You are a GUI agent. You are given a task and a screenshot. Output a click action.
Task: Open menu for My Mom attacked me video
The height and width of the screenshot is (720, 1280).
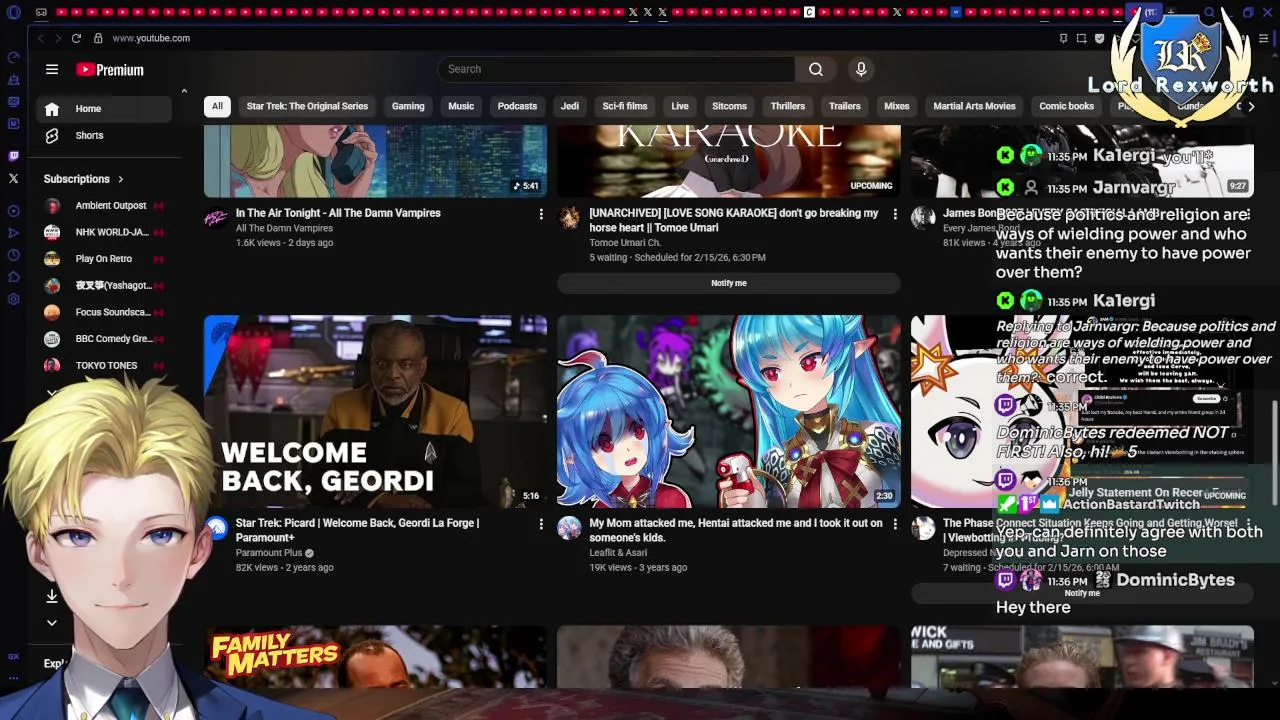pos(895,524)
